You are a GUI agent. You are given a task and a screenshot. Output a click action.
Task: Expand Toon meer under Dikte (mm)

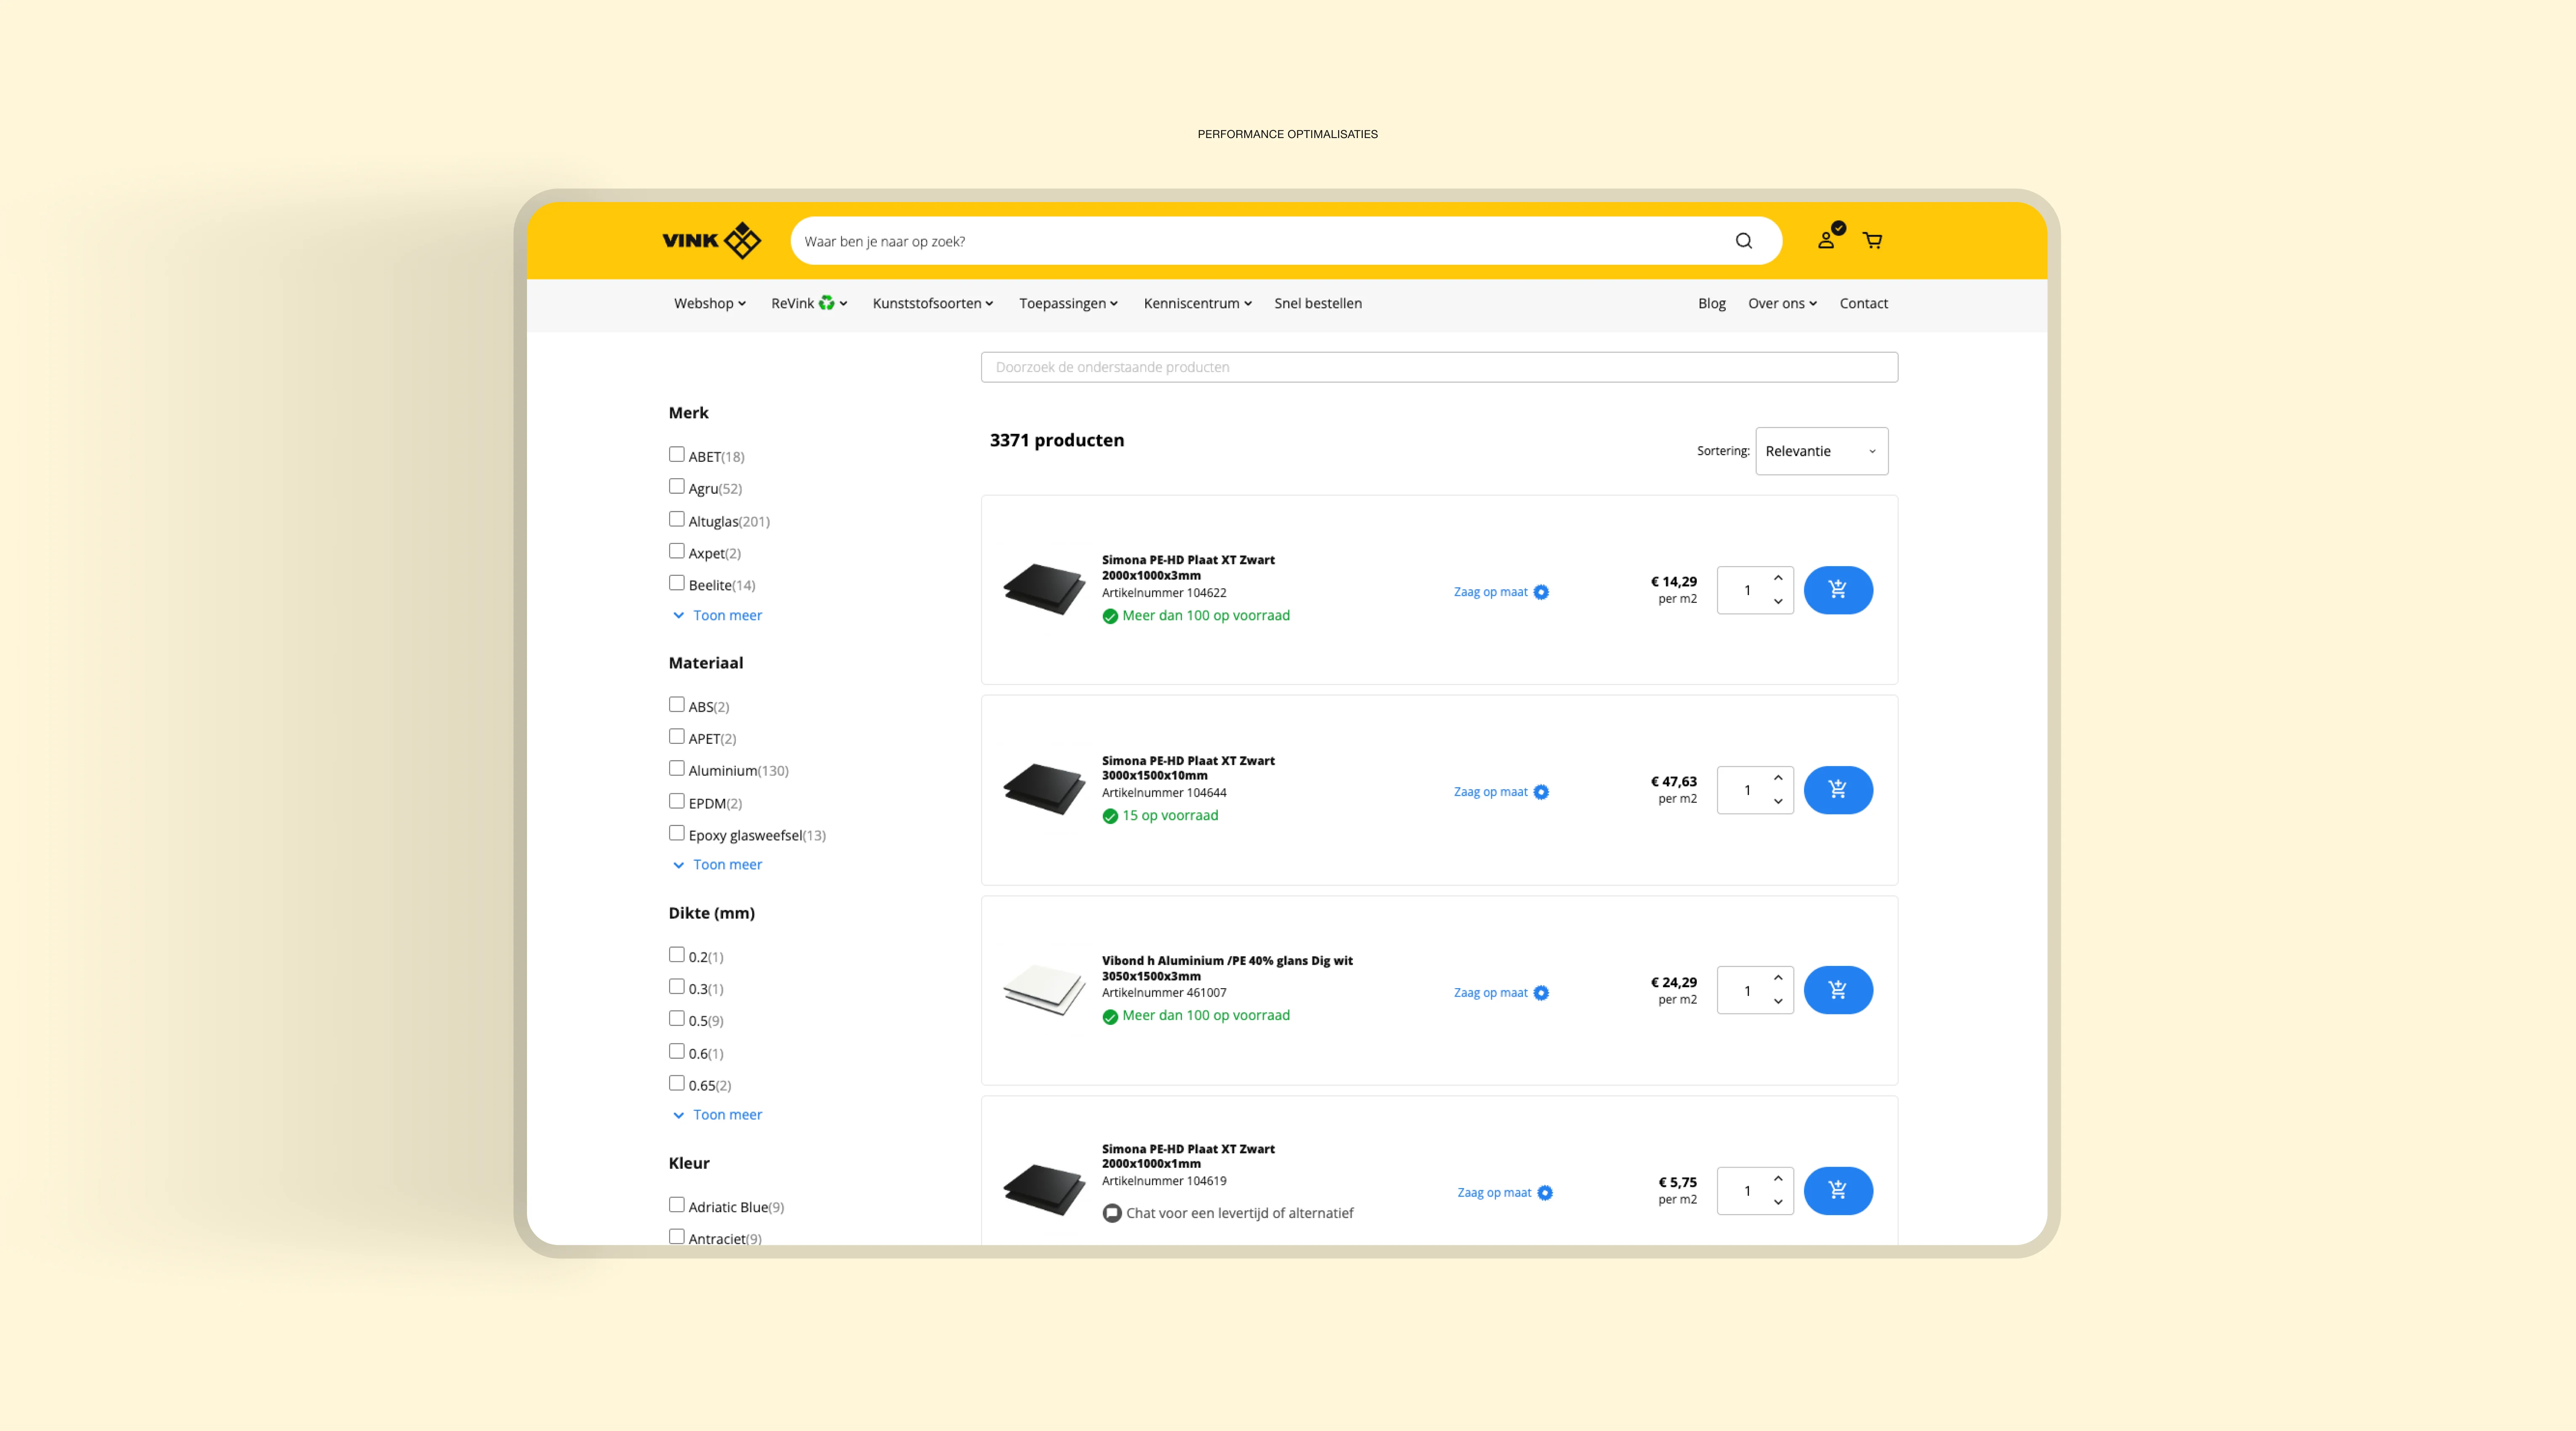click(726, 1114)
